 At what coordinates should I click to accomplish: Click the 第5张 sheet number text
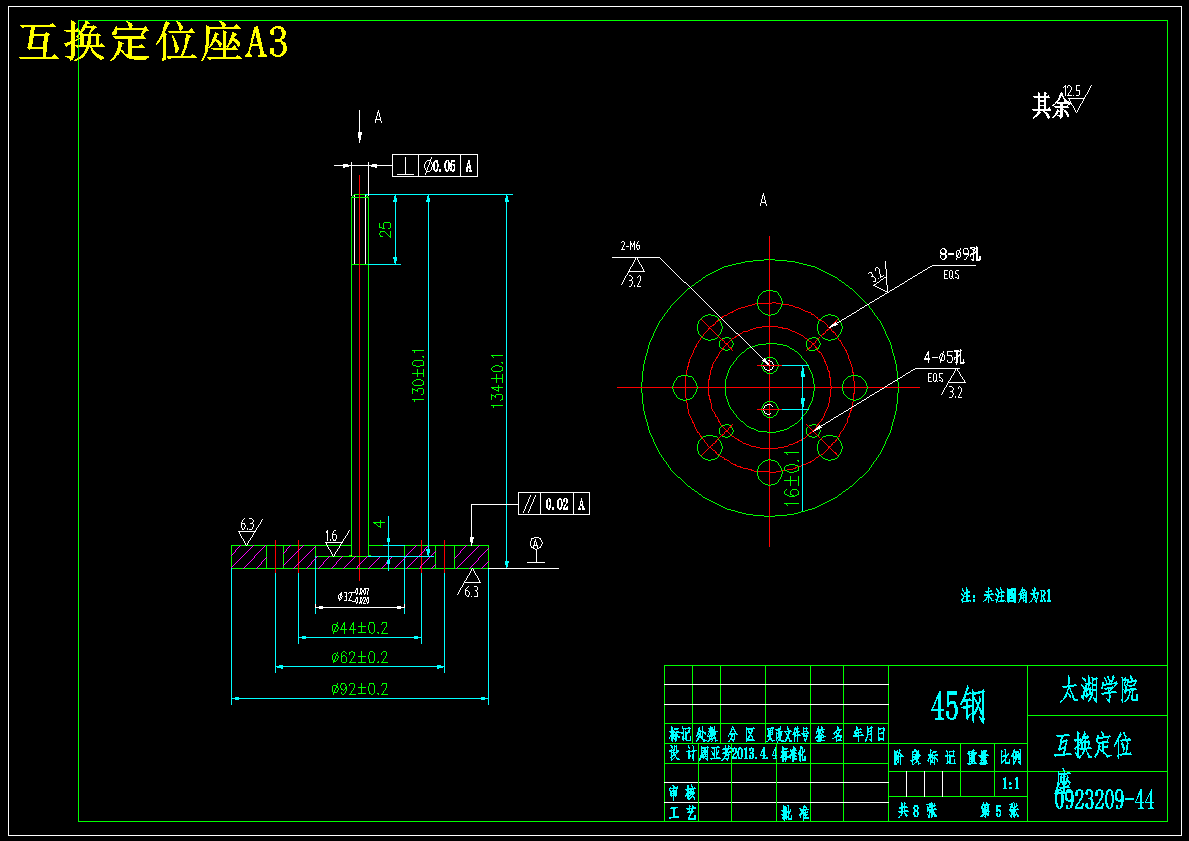point(999,810)
